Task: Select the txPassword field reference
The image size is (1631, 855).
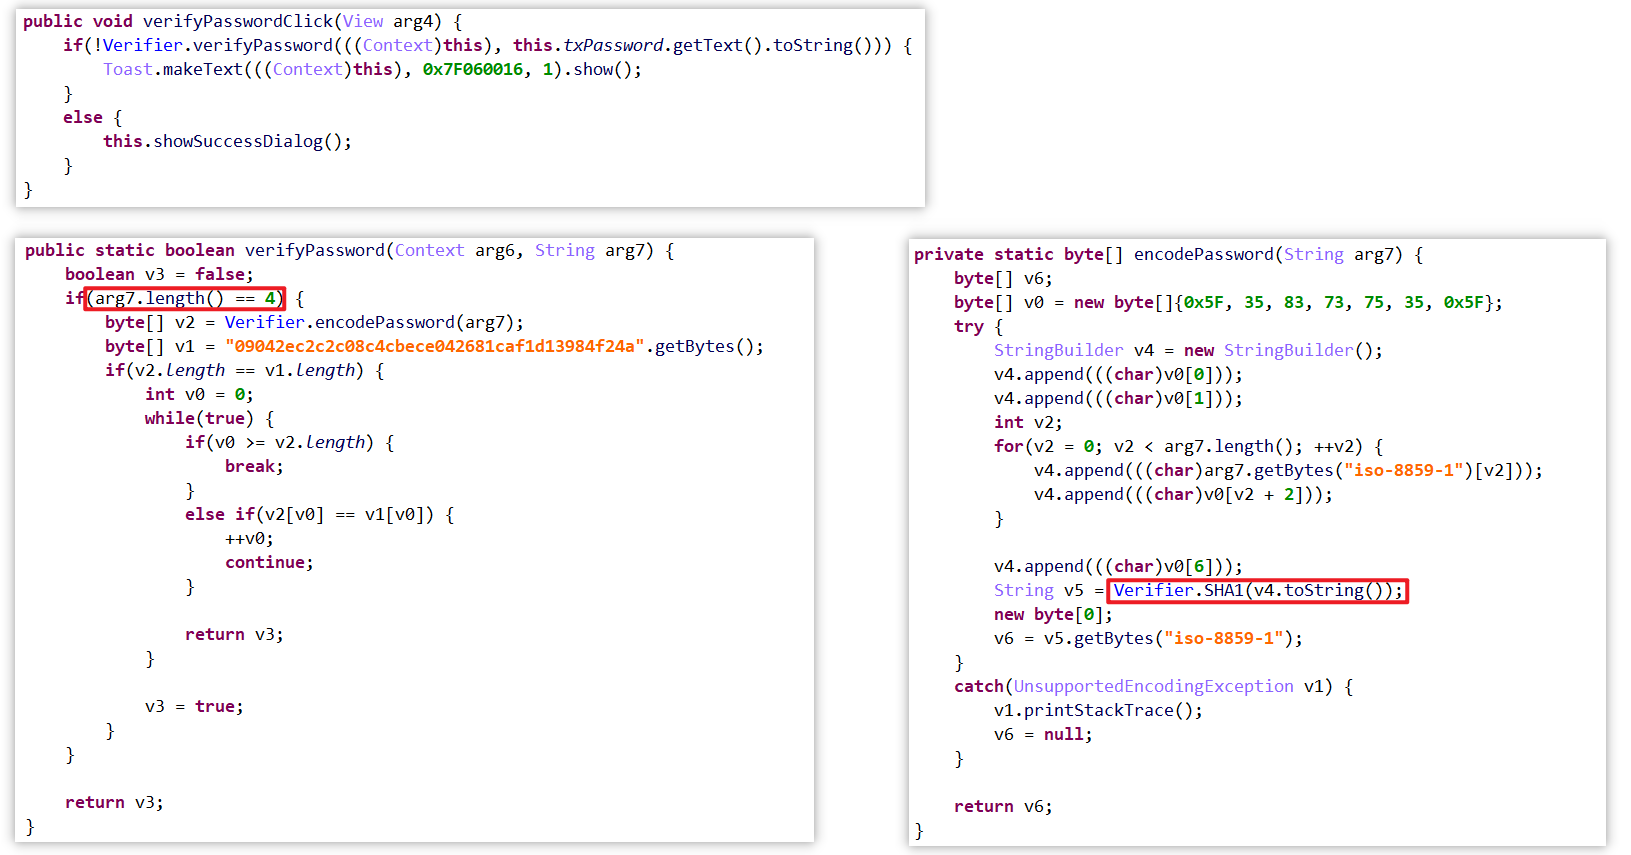Action: click(x=613, y=45)
